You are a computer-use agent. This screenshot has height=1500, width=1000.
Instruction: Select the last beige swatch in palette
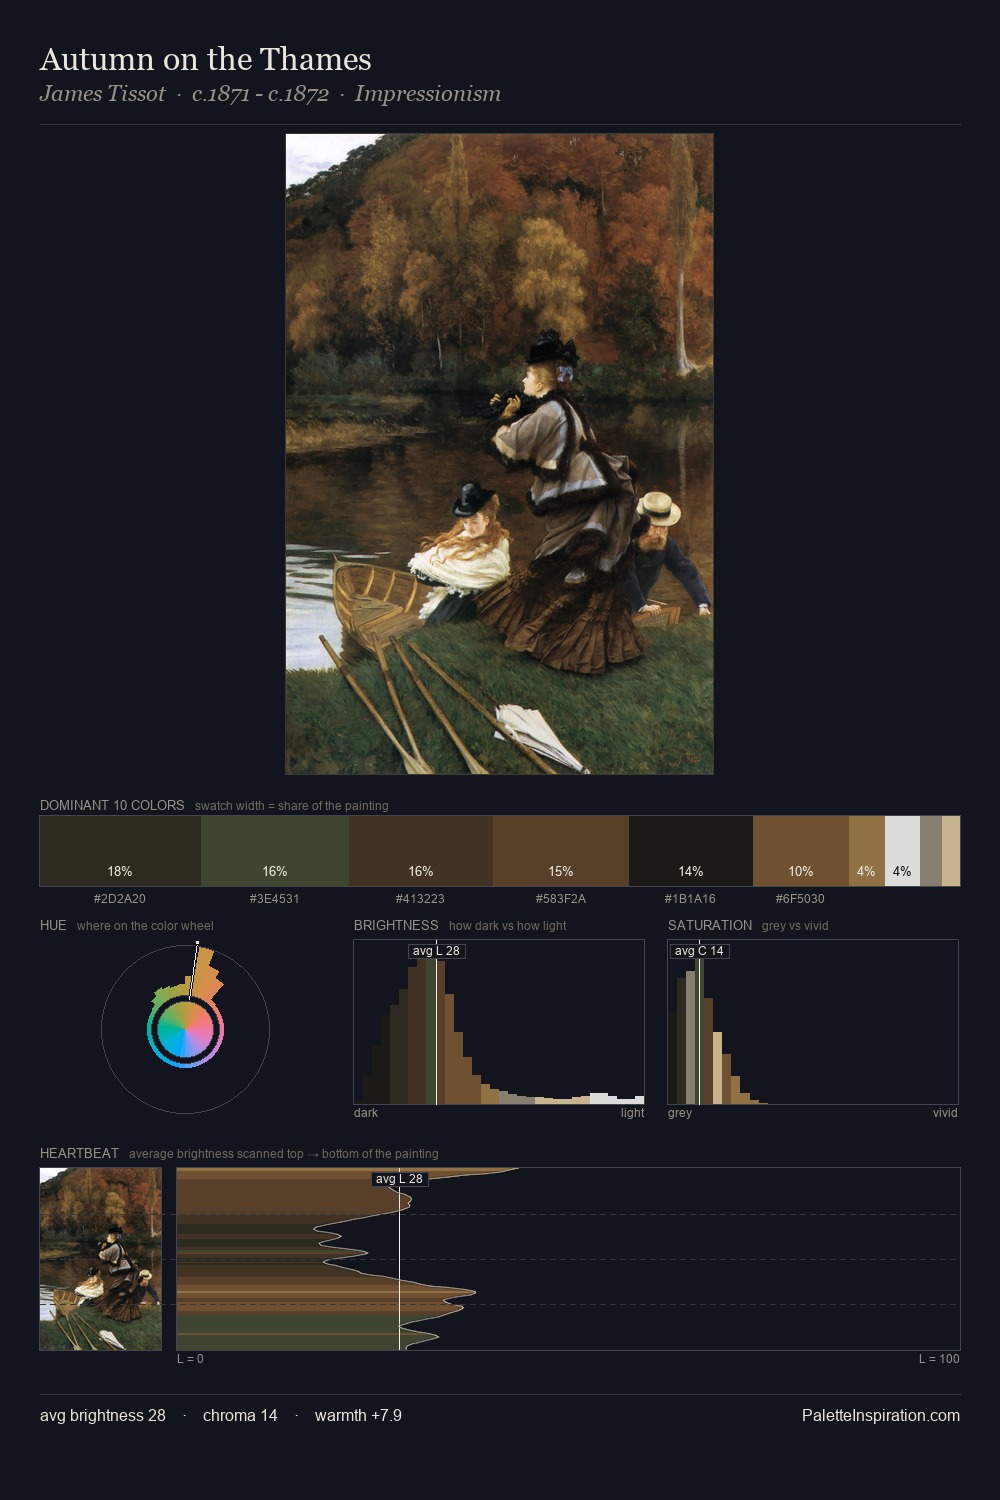coord(951,851)
